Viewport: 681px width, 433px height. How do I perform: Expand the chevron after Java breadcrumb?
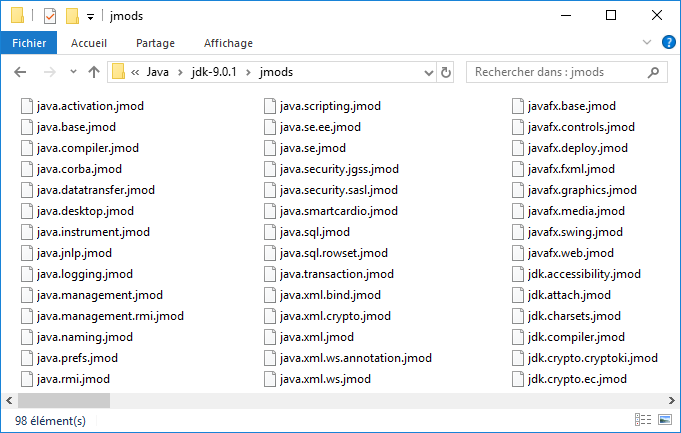(x=180, y=72)
